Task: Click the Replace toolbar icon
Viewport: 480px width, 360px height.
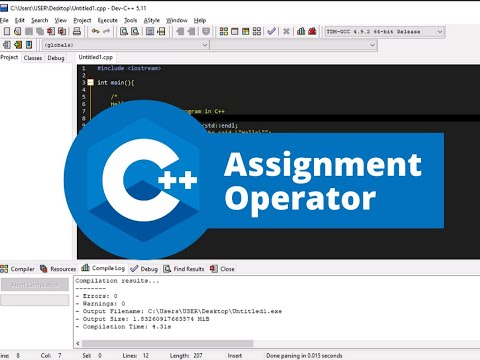Action: click(135, 31)
